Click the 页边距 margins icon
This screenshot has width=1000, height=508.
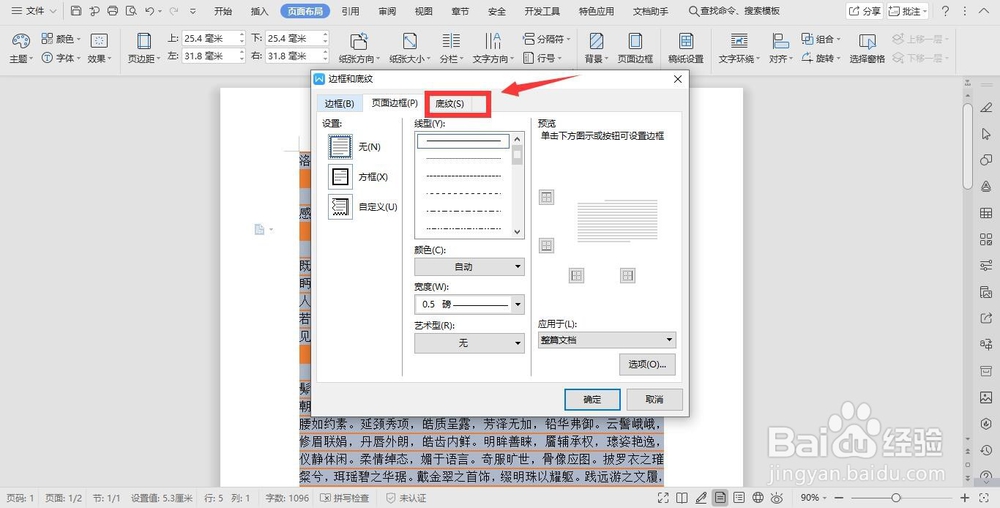point(144,41)
